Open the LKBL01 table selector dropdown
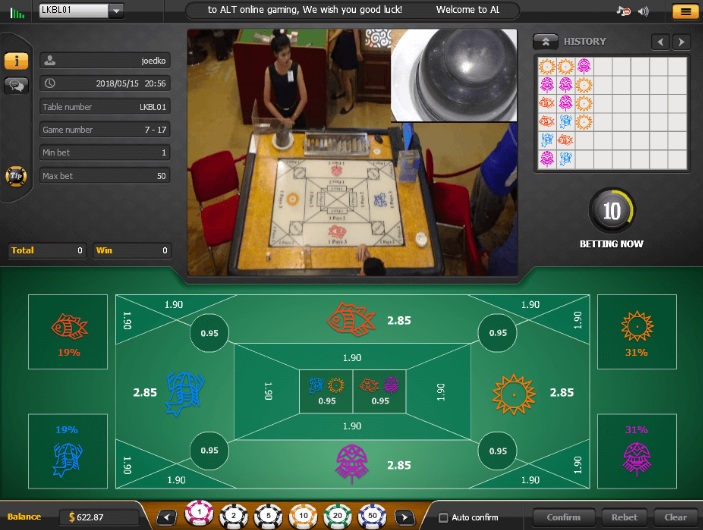This screenshot has width=703, height=530. click(x=117, y=11)
